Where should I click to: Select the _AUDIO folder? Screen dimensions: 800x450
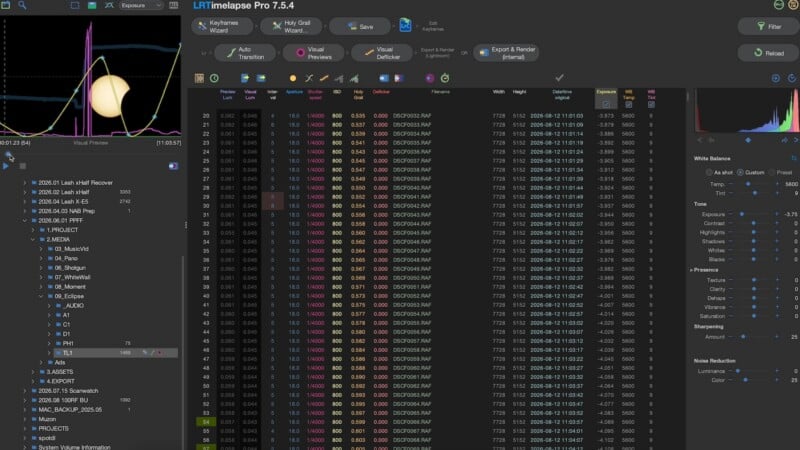pyautogui.click(x=74, y=306)
